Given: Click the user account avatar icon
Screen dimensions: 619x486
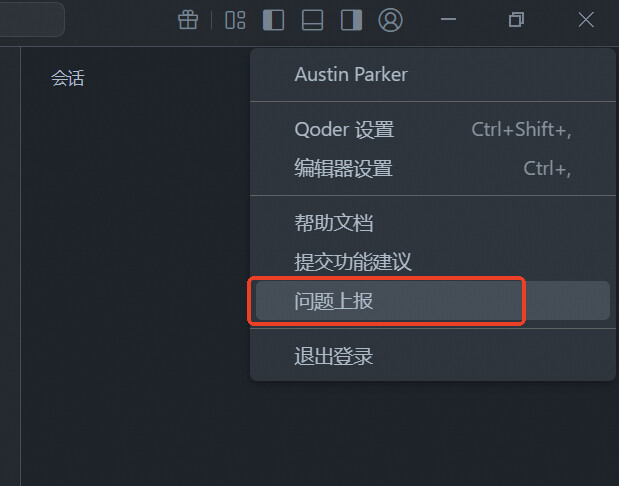Looking at the screenshot, I should 391,20.
